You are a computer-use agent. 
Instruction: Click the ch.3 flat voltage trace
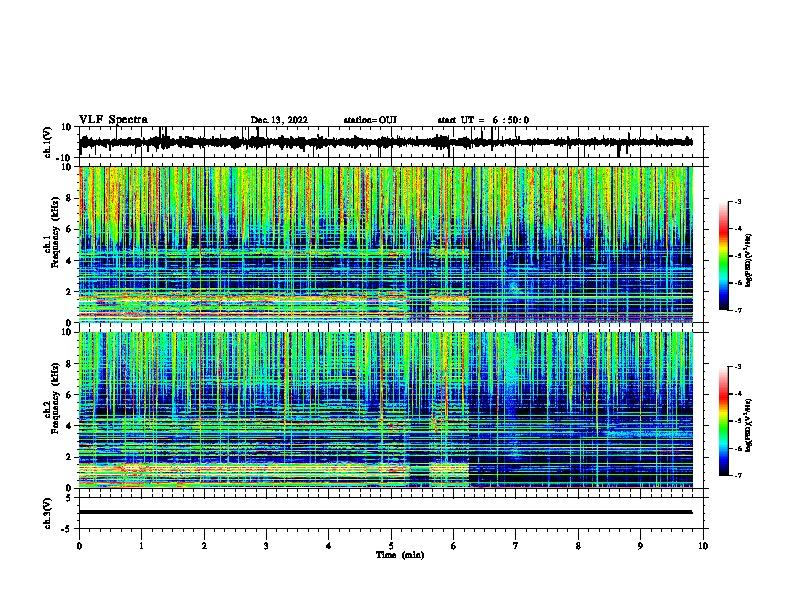[x=385, y=512]
